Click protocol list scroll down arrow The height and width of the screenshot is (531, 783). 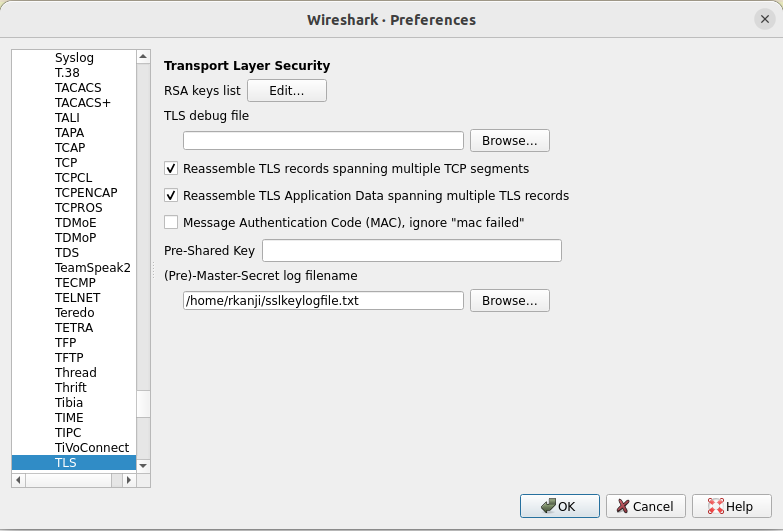point(143,466)
